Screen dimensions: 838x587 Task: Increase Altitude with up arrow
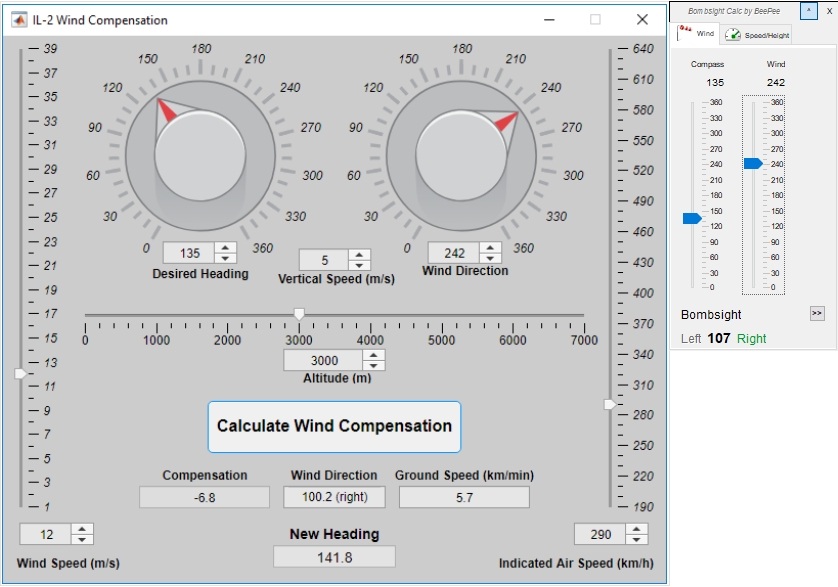coord(374,356)
